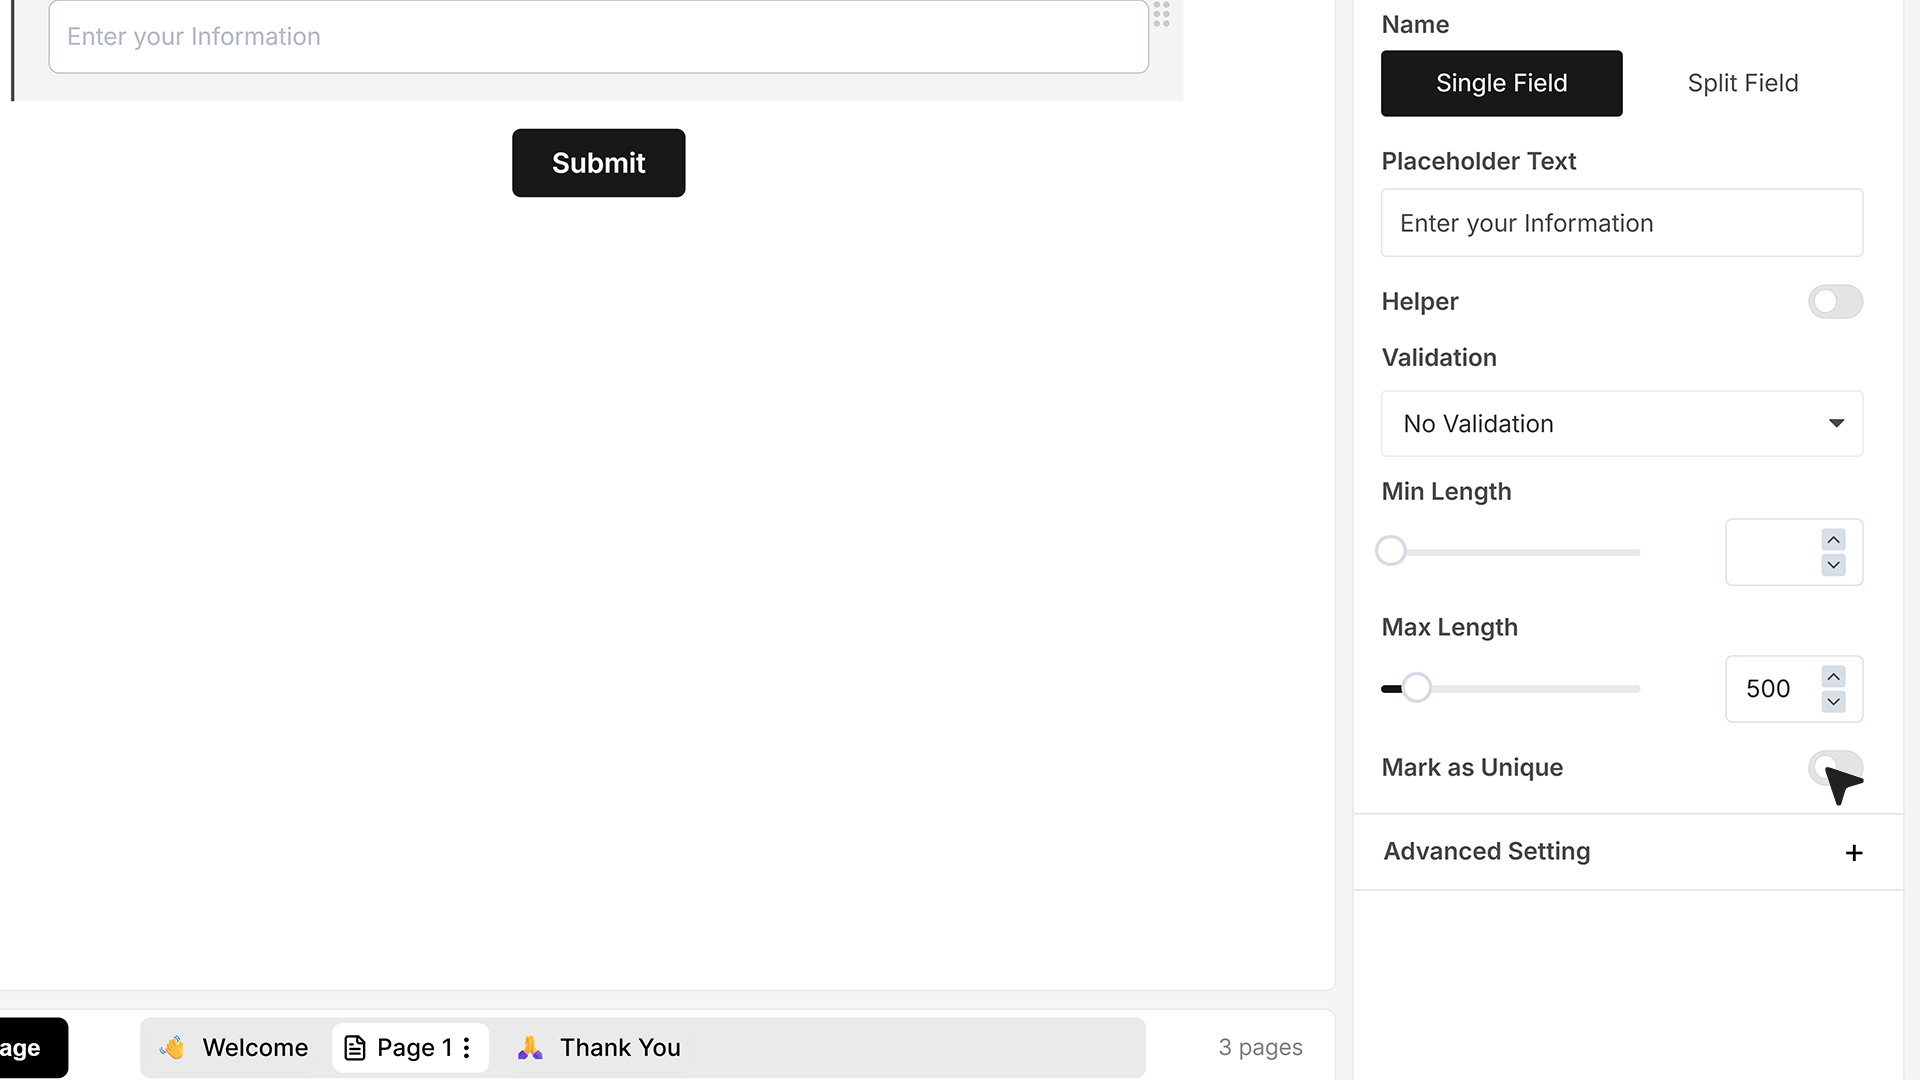Expand Advanced Setting with the plus icon
The height and width of the screenshot is (1080, 1920).
point(1854,853)
